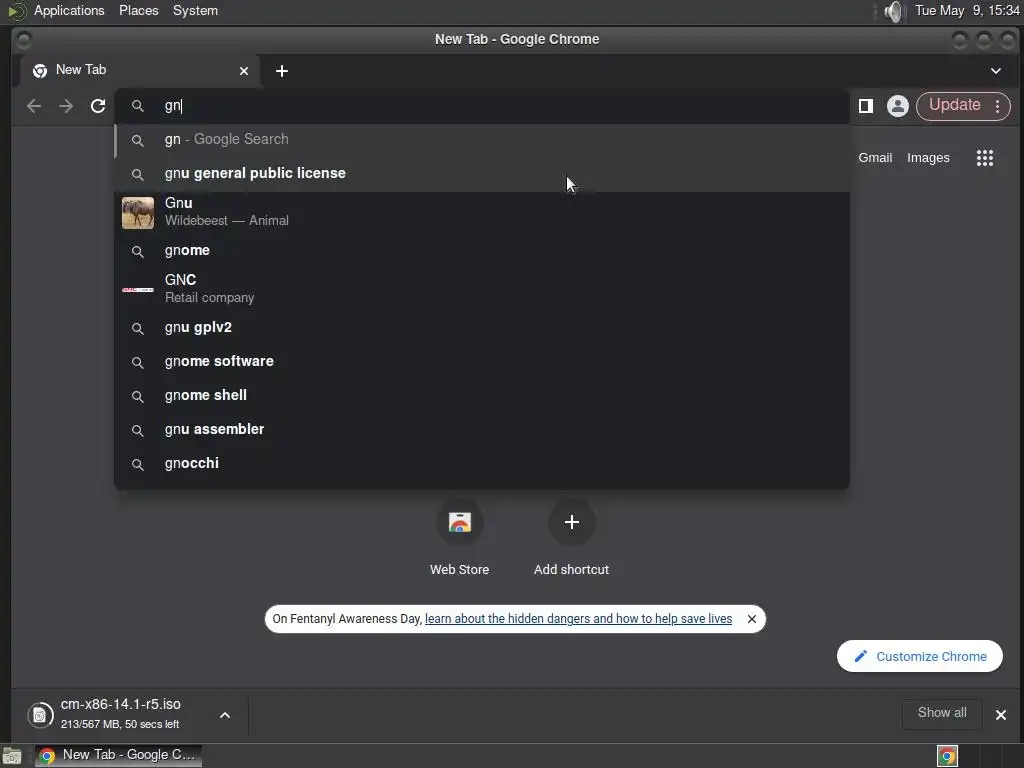Image resolution: width=1024 pixels, height=768 pixels.
Task: Click the volume speaker icon
Action: click(x=893, y=11)
